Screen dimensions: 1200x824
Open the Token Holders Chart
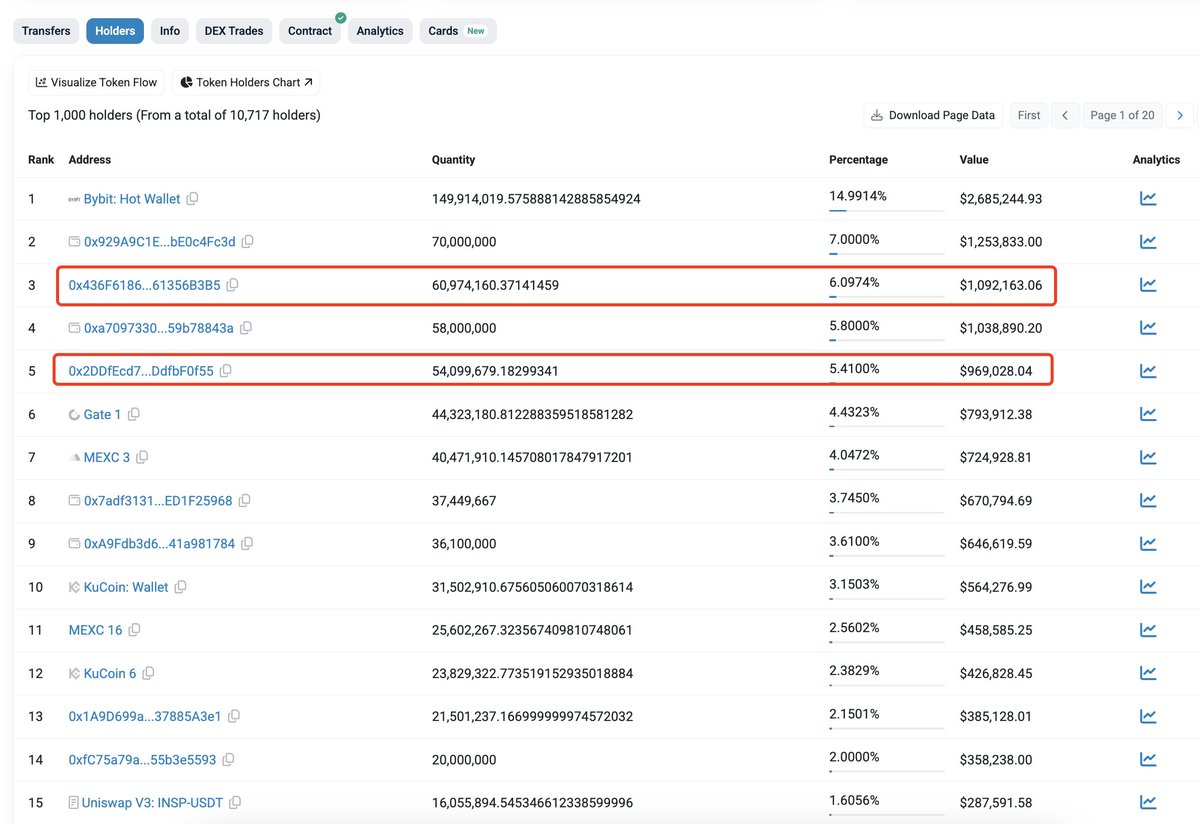(246, 82)
